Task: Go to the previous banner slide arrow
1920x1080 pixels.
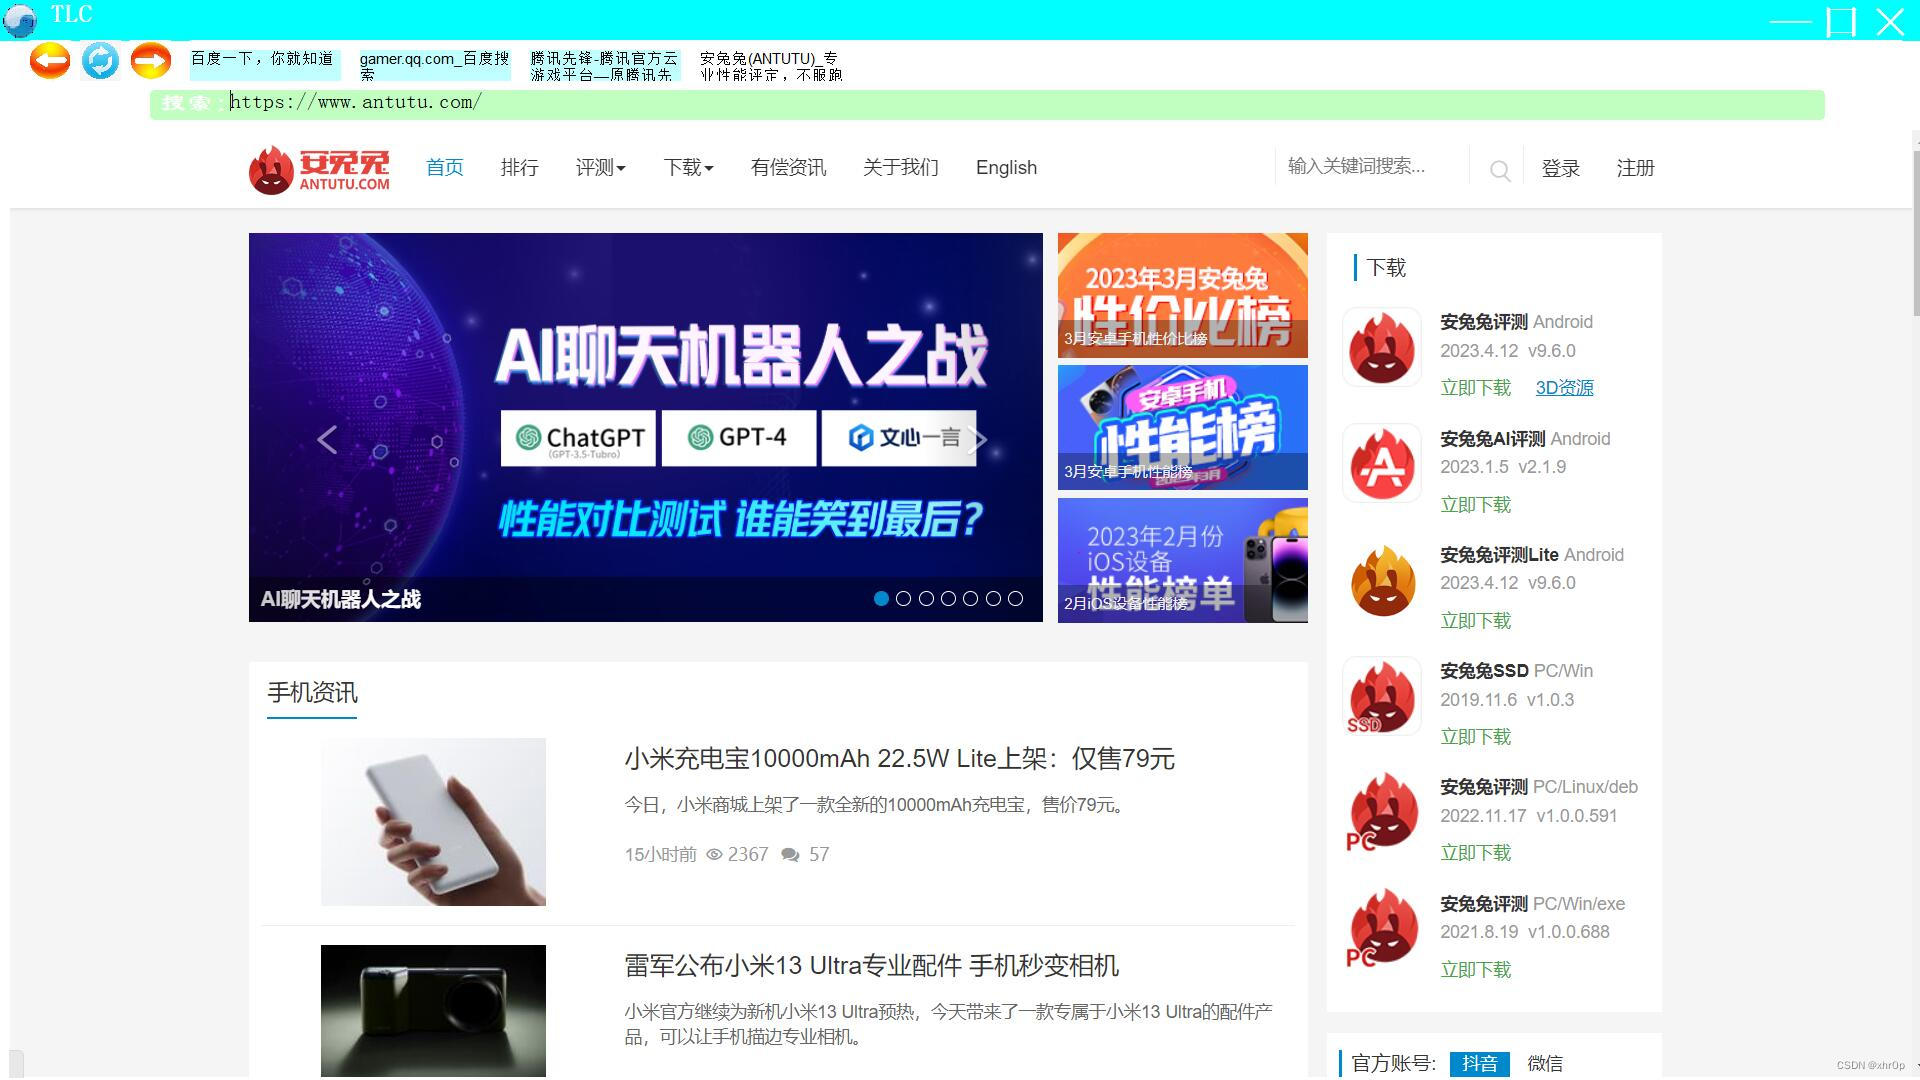Action: [x=327, y=440]
